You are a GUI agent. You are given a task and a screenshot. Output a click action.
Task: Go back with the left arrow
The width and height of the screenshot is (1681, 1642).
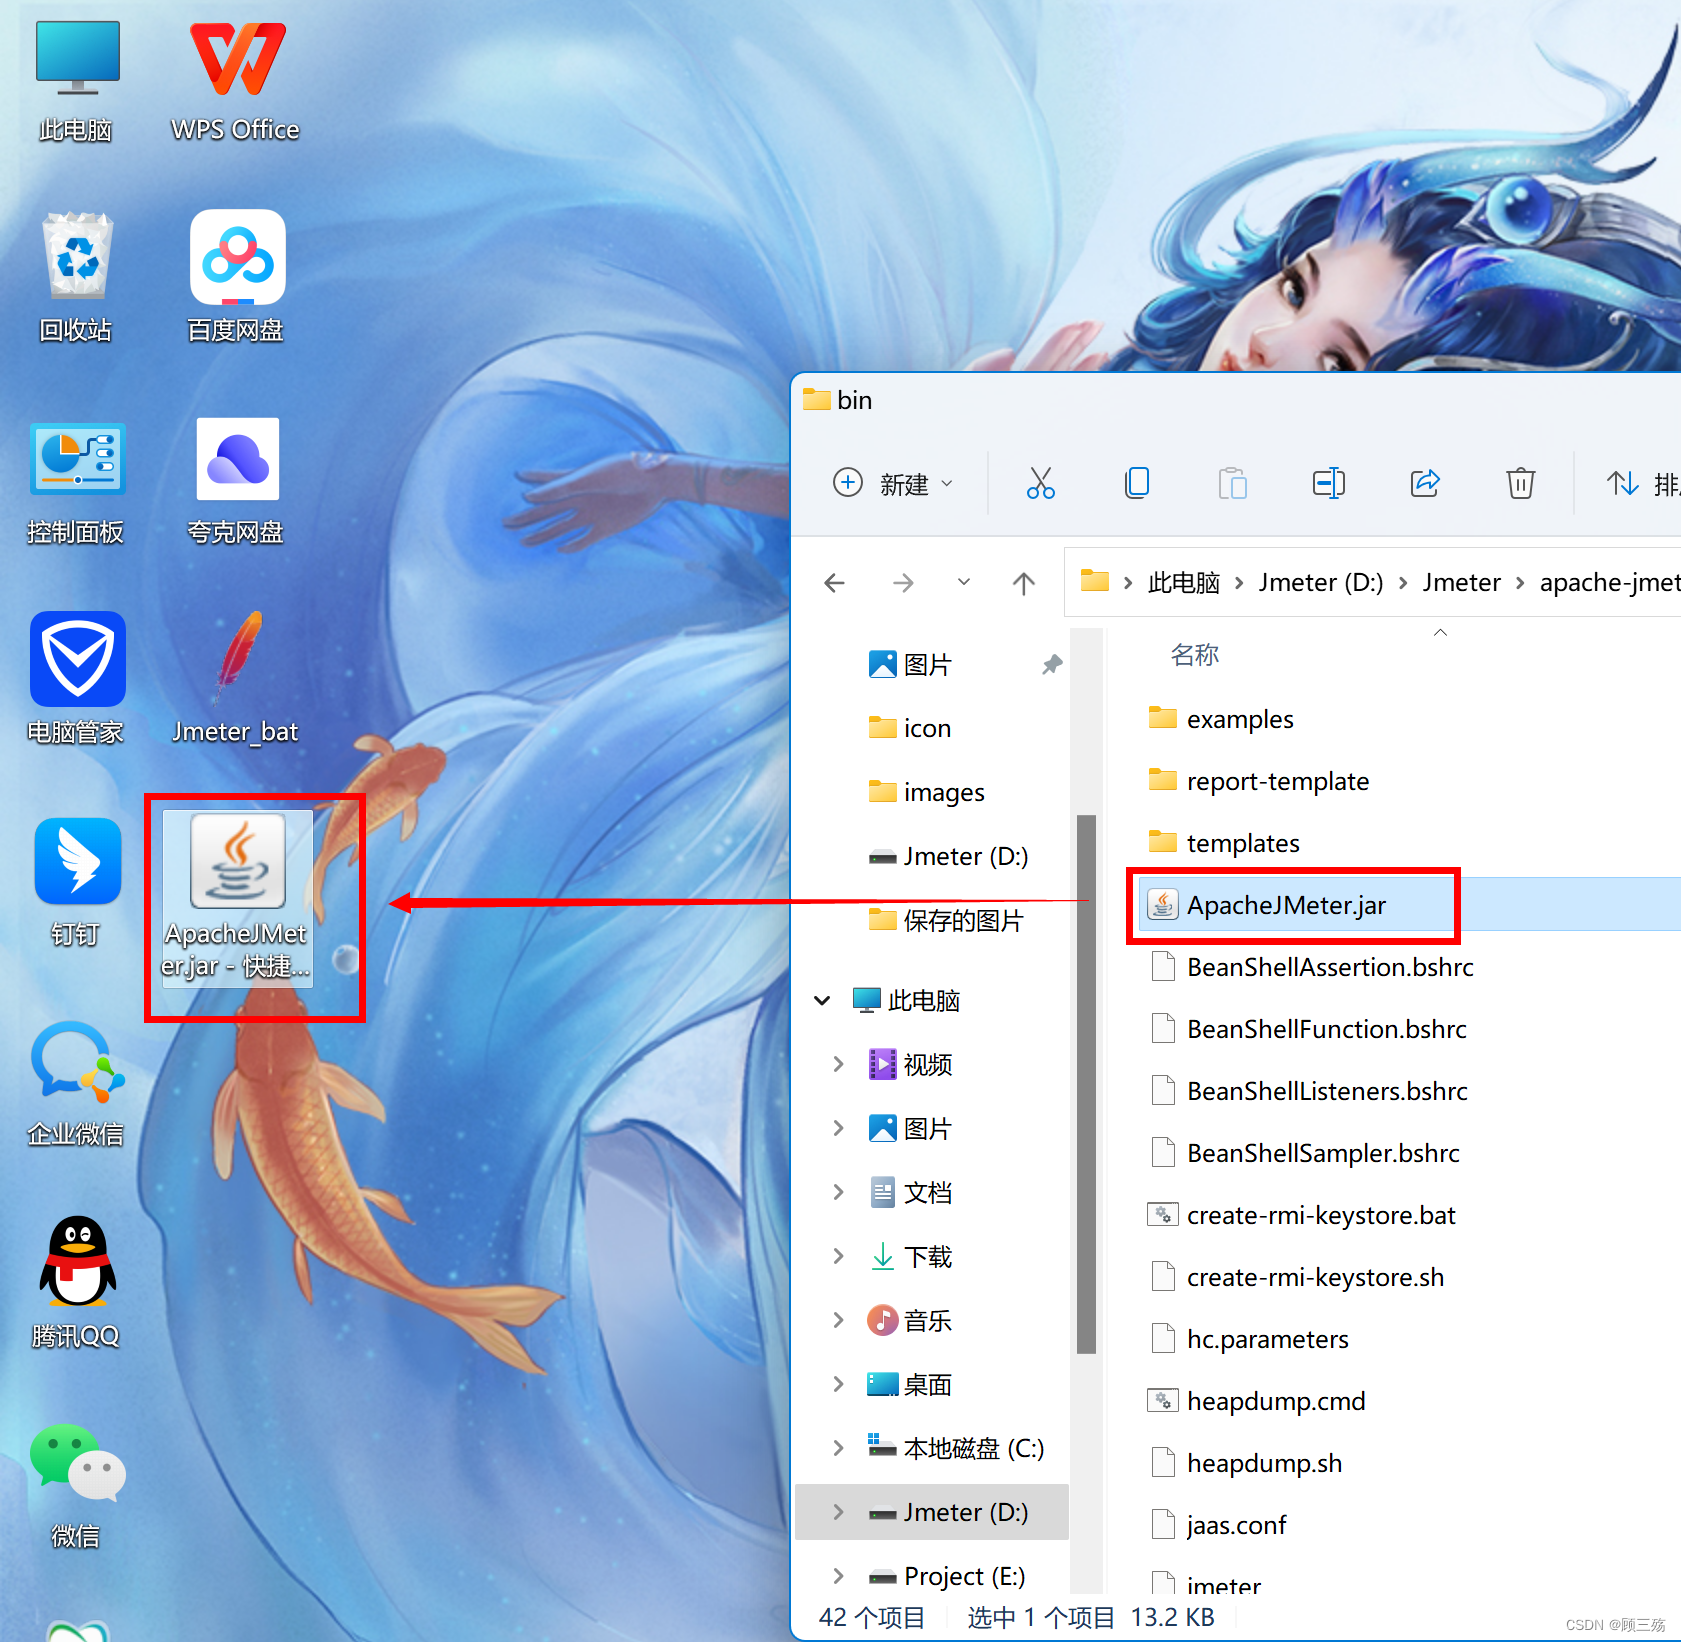(x=834, y=583)
